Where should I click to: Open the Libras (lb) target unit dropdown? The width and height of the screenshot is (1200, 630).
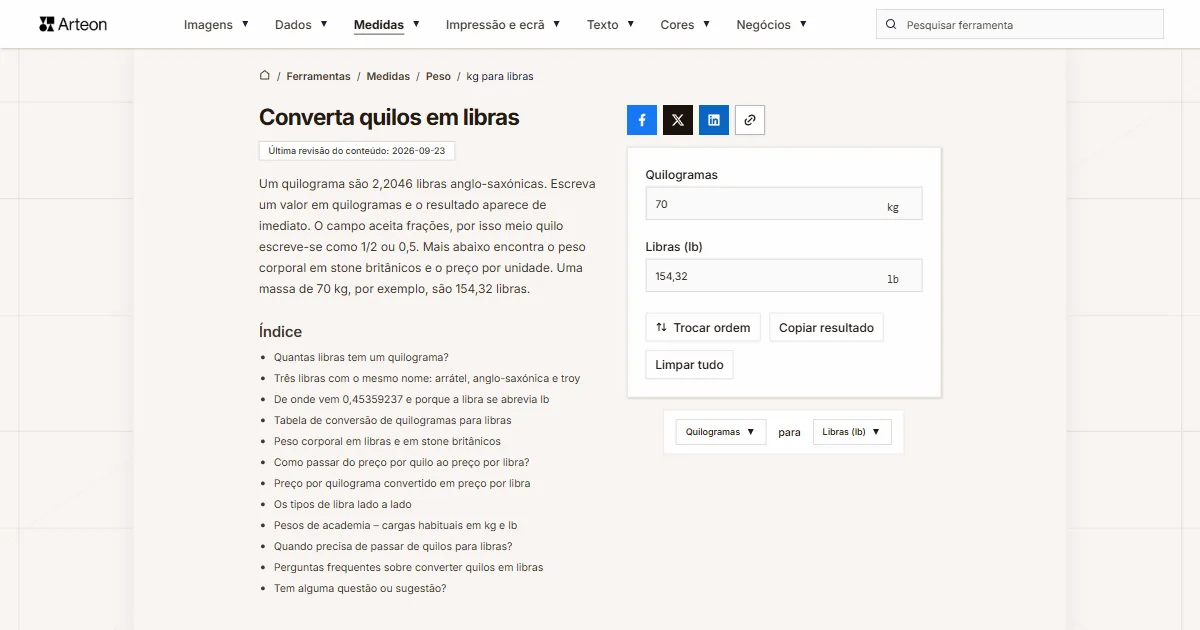[852, 432]
